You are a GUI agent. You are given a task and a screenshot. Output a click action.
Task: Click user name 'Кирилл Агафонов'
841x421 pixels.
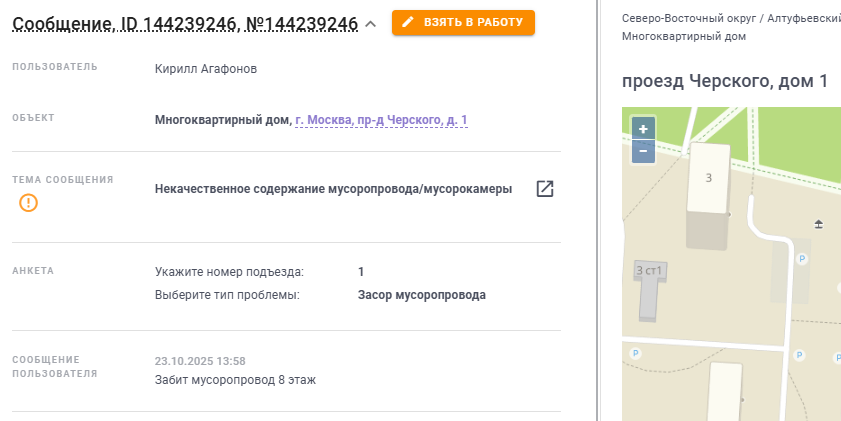tap(207, 69)
